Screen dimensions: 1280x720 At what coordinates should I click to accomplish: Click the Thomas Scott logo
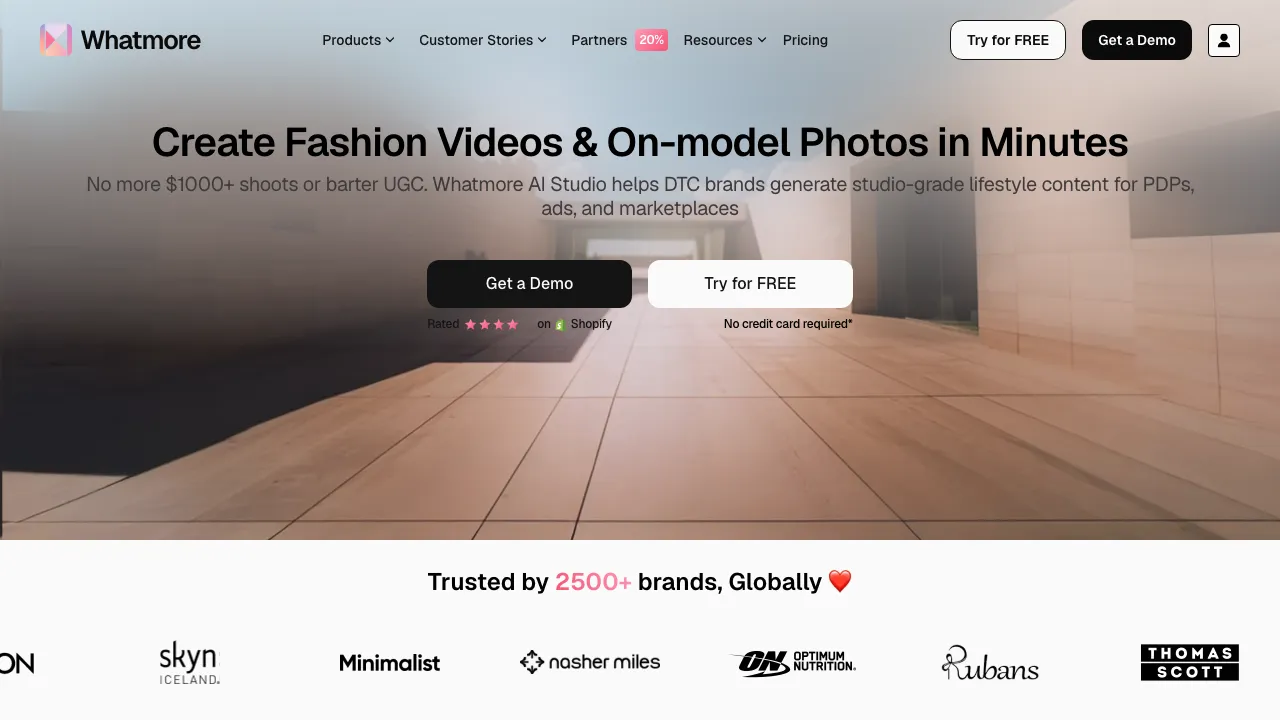pos(1190,662)
